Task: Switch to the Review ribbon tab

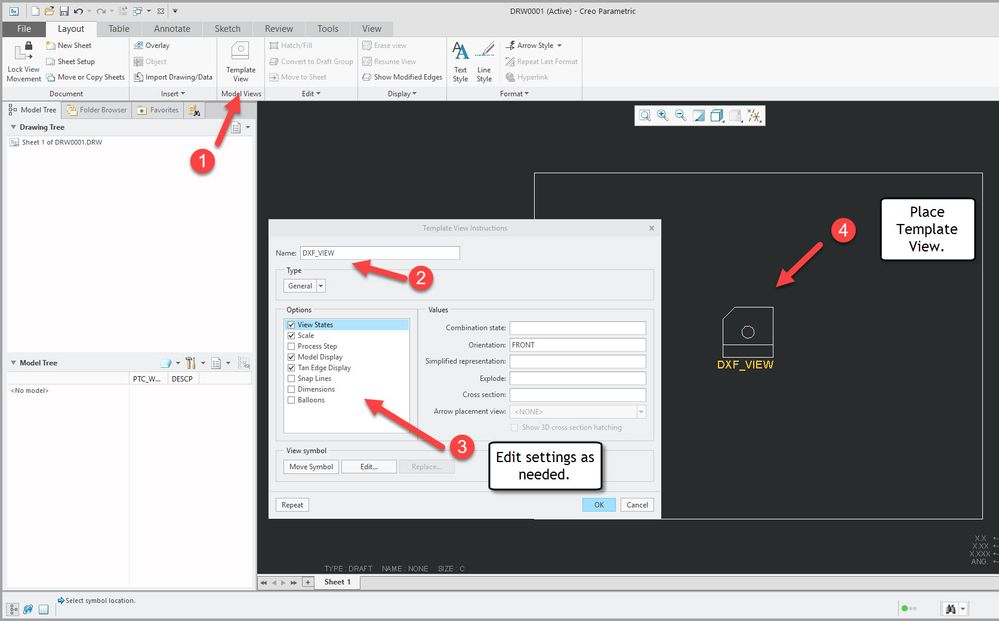Action: (279, 29)
